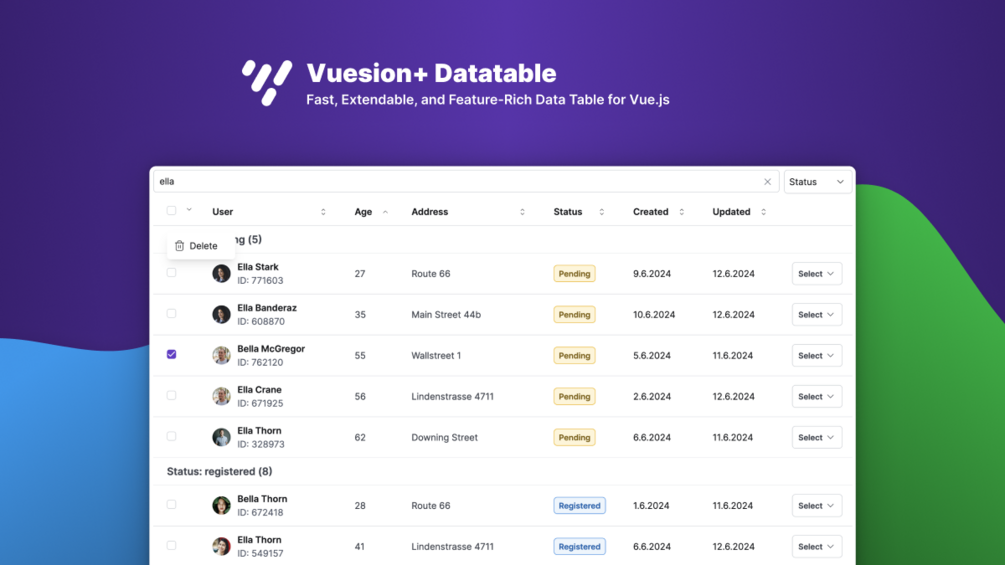Click the Vuesion logo icon
The width and height of the screenshot is (1005, 565).
(266, 82)
